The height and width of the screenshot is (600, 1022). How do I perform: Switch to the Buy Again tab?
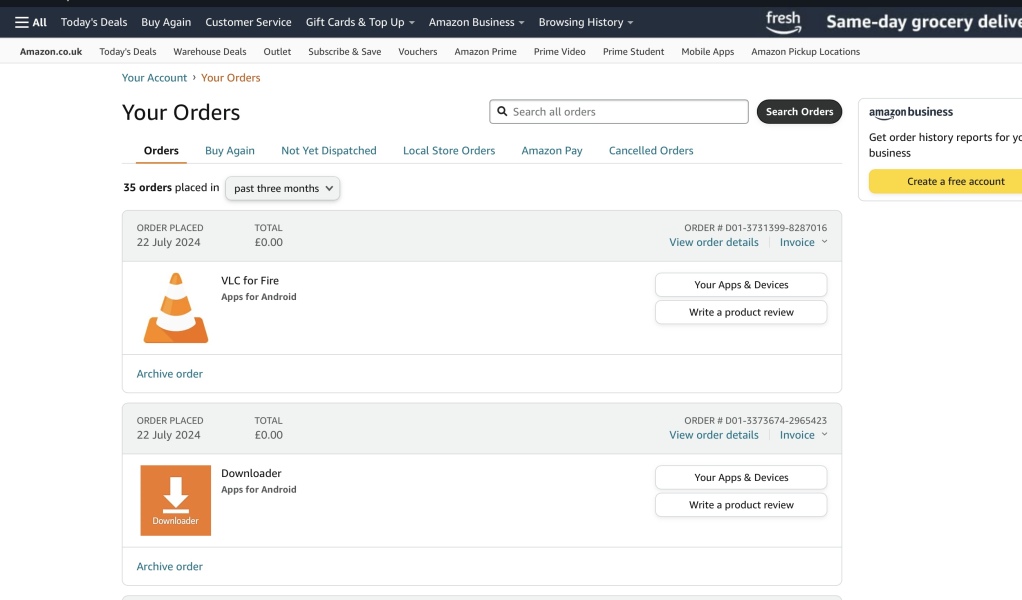pos(229,150)
